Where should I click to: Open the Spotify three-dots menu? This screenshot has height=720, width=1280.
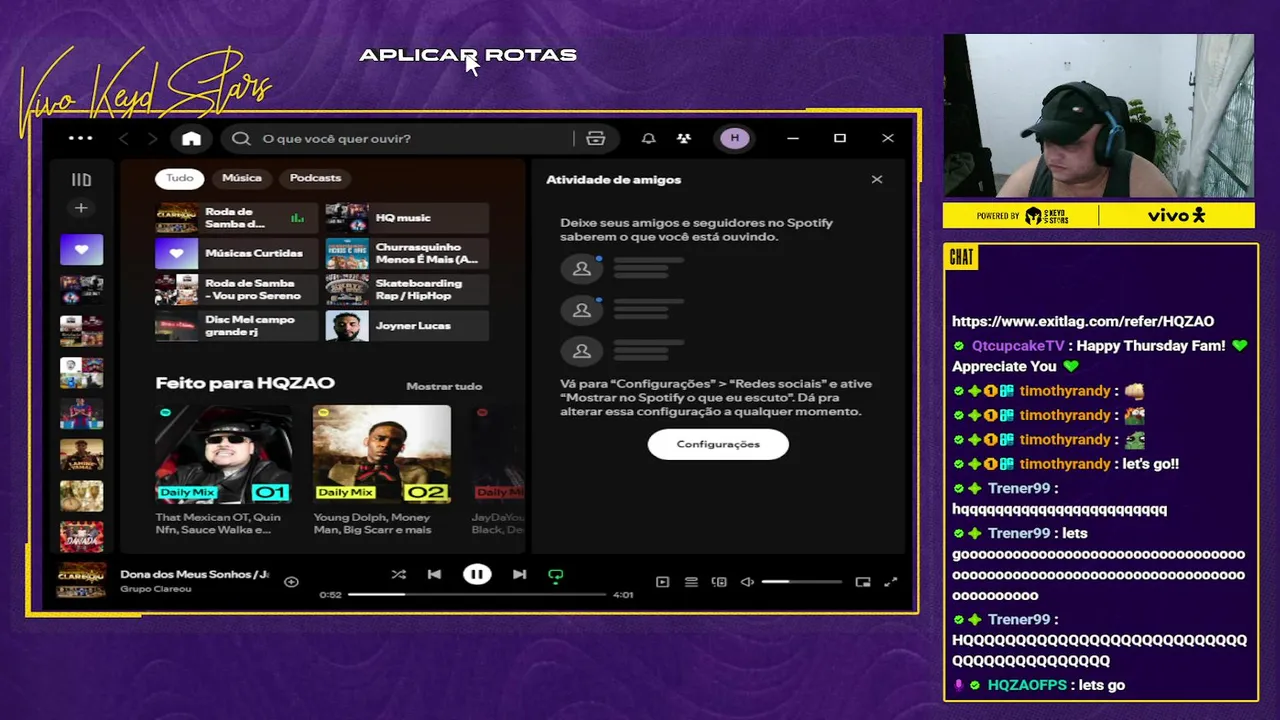click(x=80, y=138)
